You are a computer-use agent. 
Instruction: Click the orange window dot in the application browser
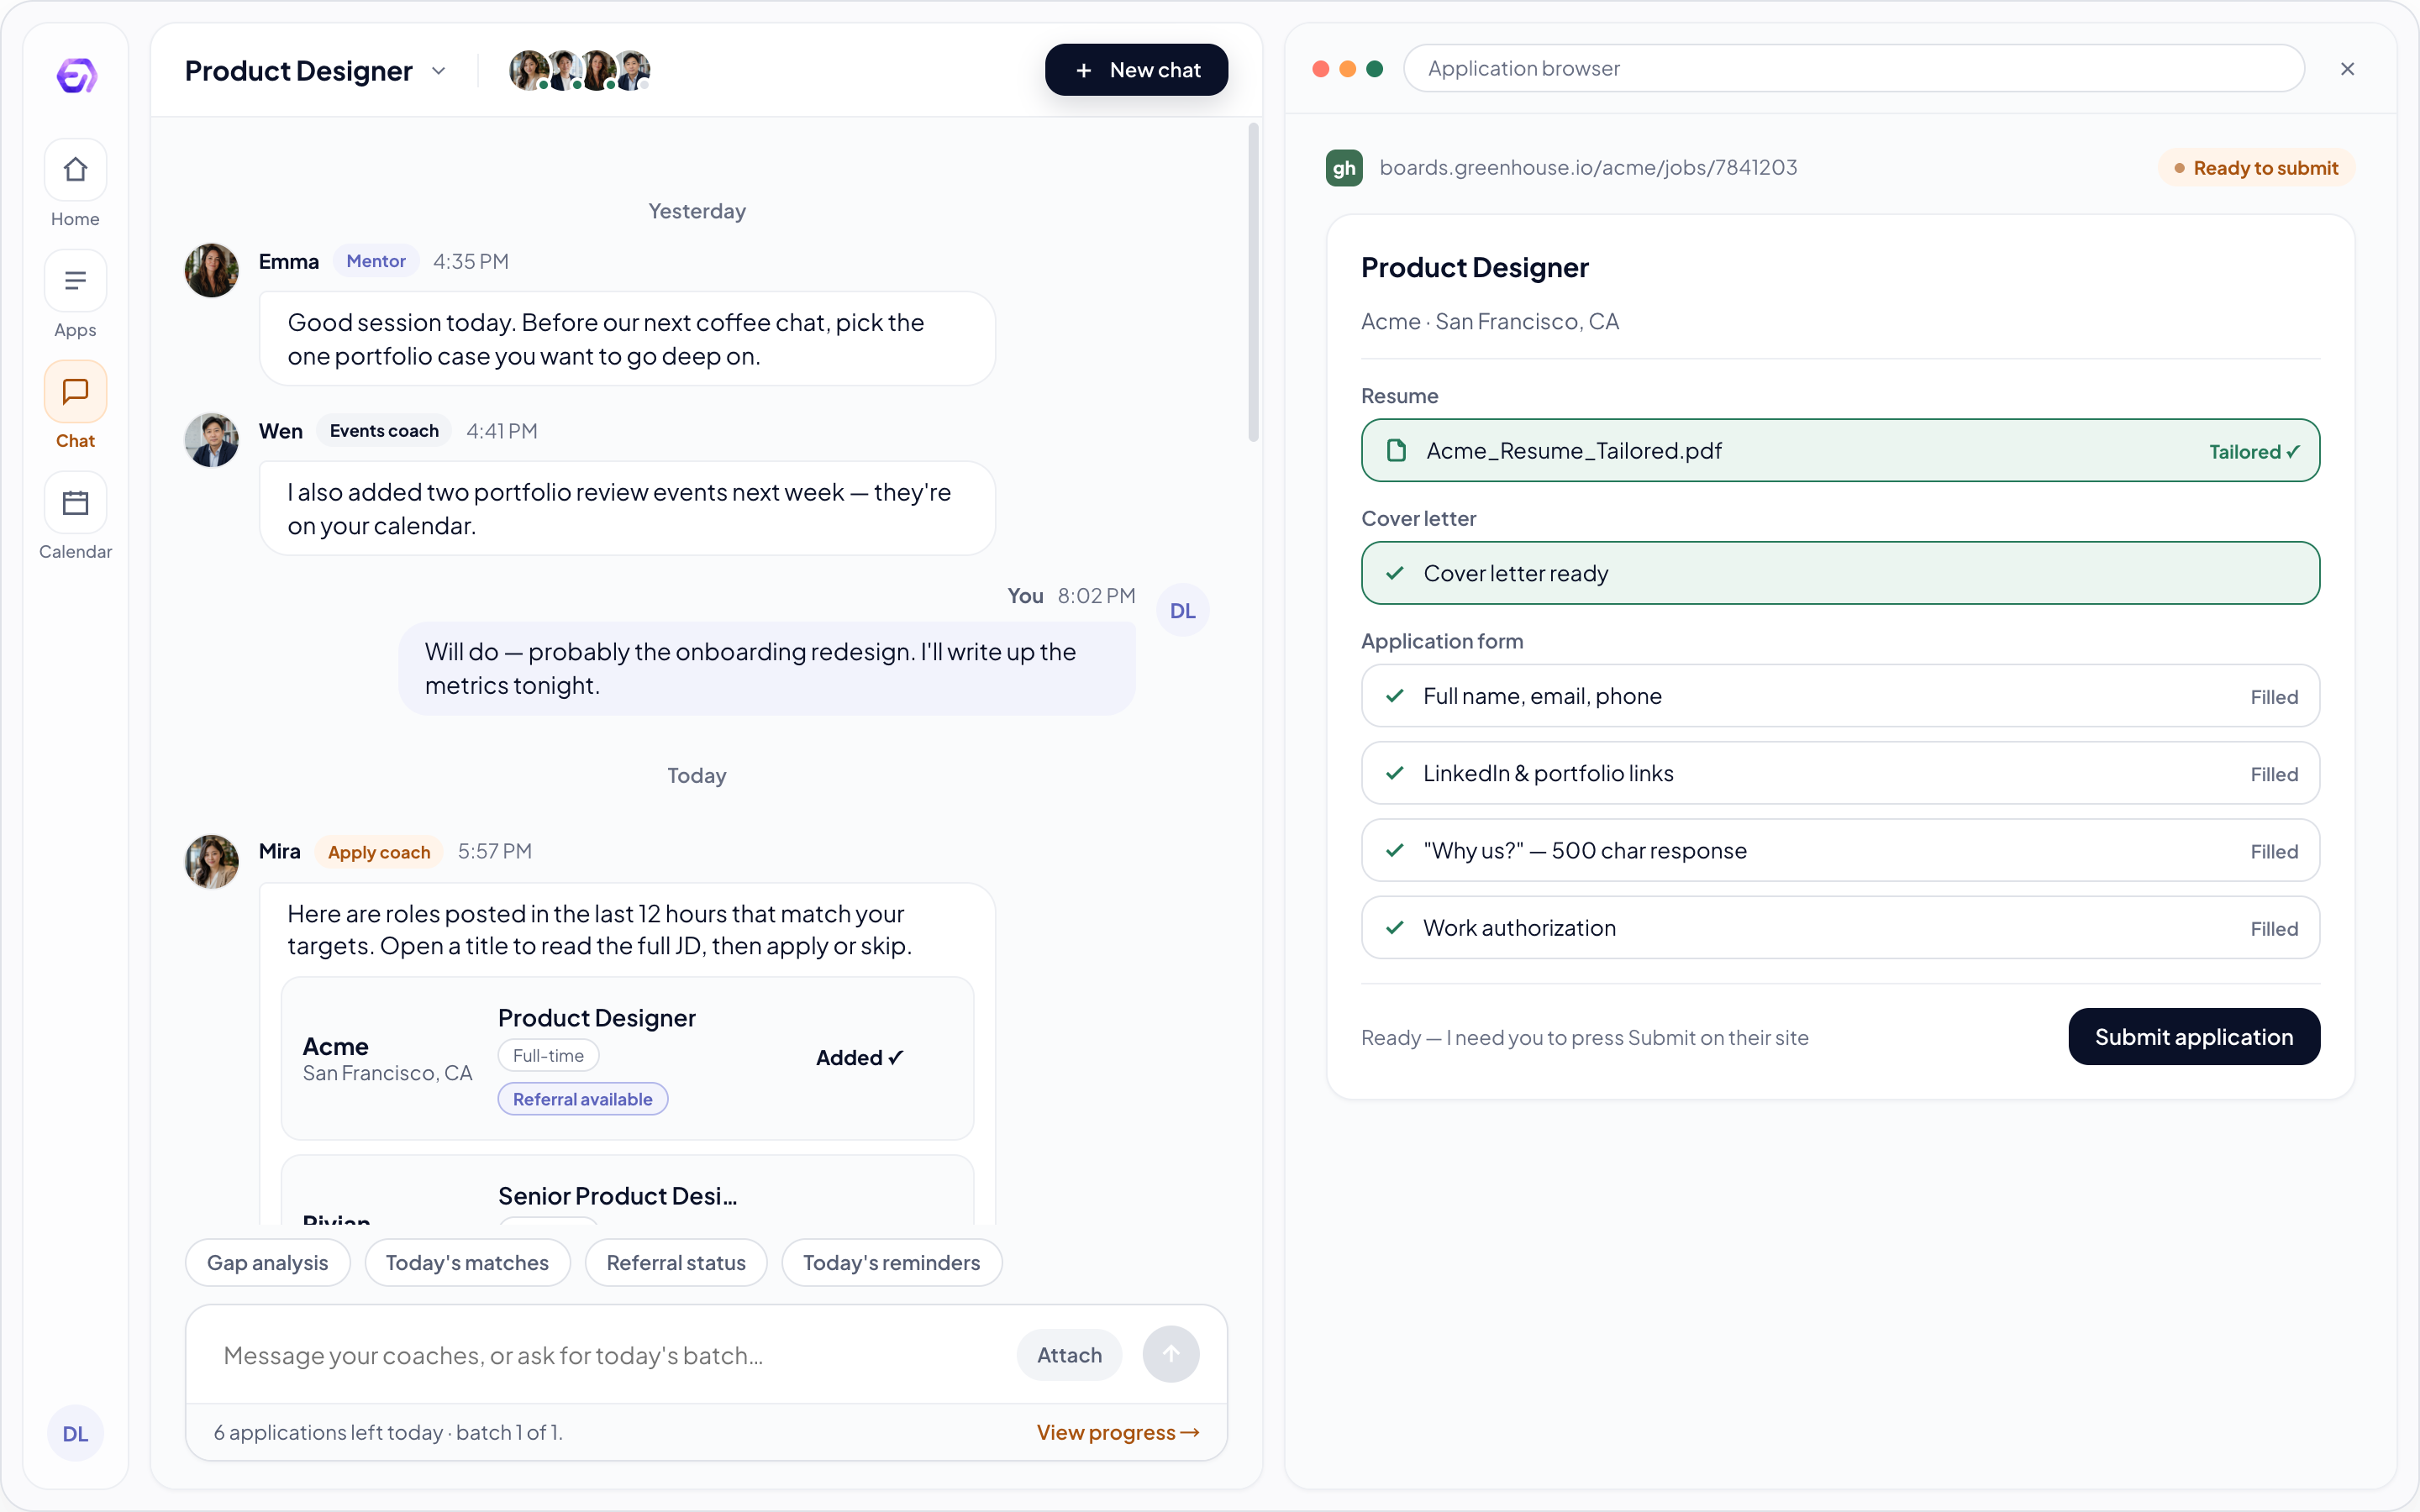(x=1347, y=69)
